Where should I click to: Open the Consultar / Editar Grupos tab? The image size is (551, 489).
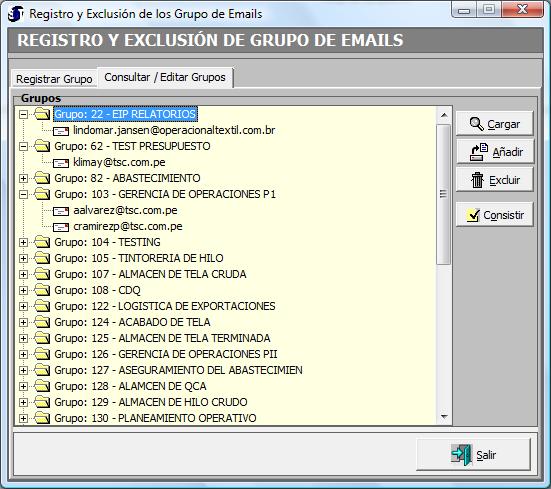point(165,77)
